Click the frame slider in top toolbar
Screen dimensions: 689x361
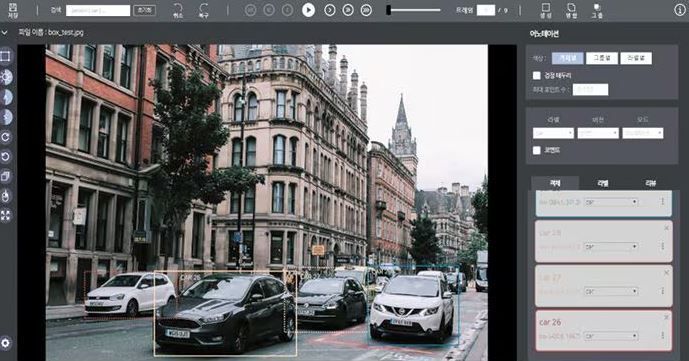click(x=413, y=10)
